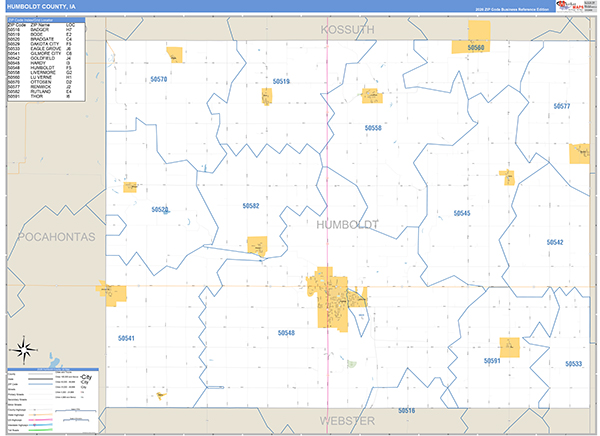Screen dimensions: 600x436
Task: Click ZIP label 50533 on map
Action: coord(574,364)
